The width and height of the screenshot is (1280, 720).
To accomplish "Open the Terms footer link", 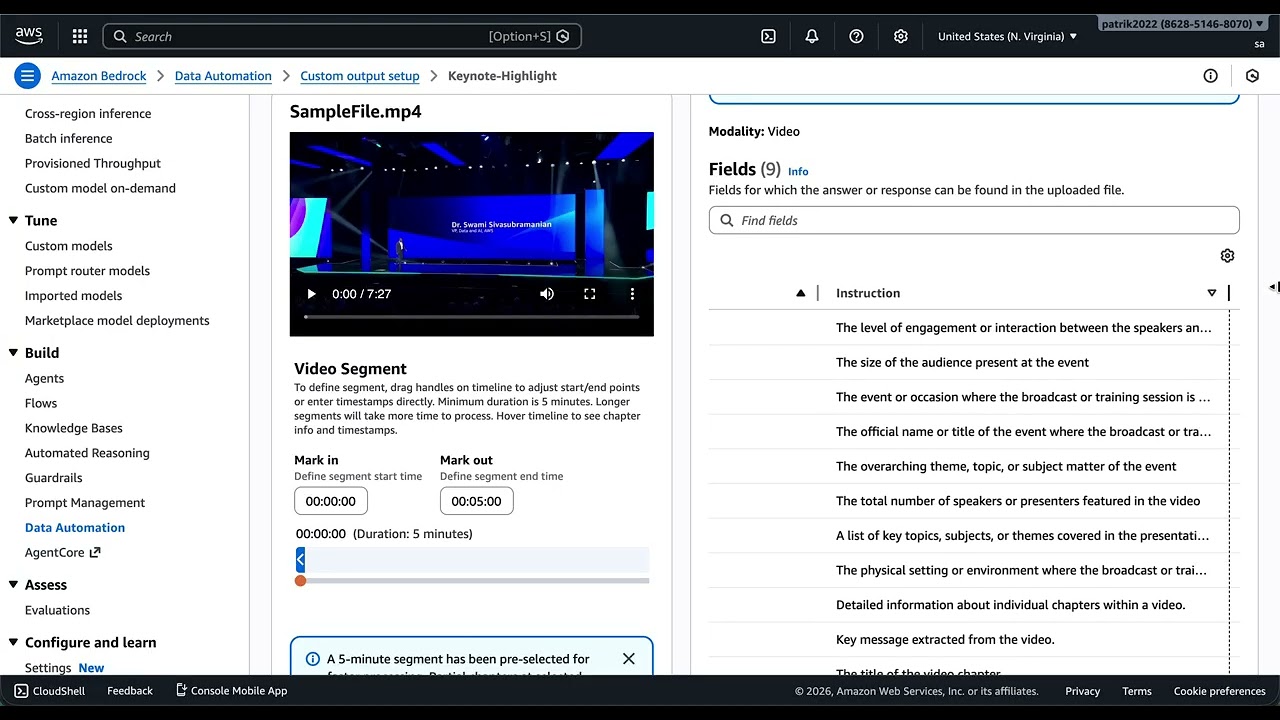I will tap(1137, 691).
